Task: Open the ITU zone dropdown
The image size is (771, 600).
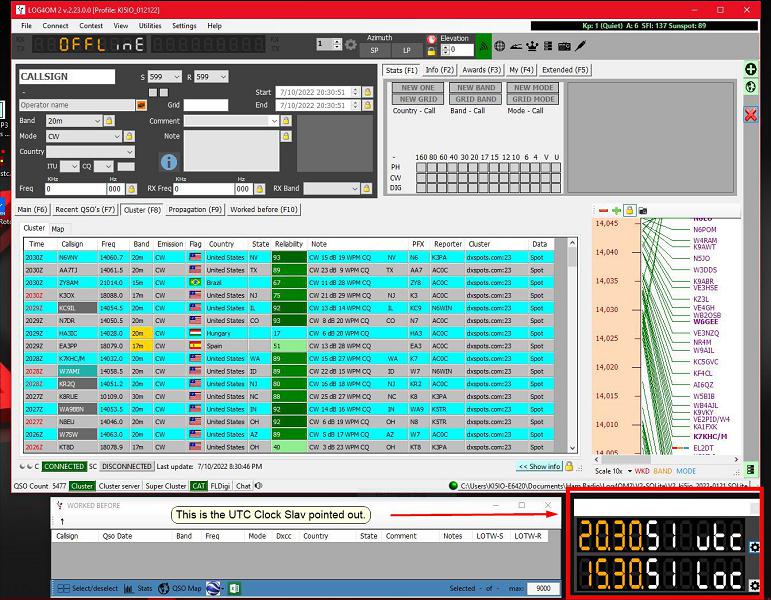Action: coord(74,166)
